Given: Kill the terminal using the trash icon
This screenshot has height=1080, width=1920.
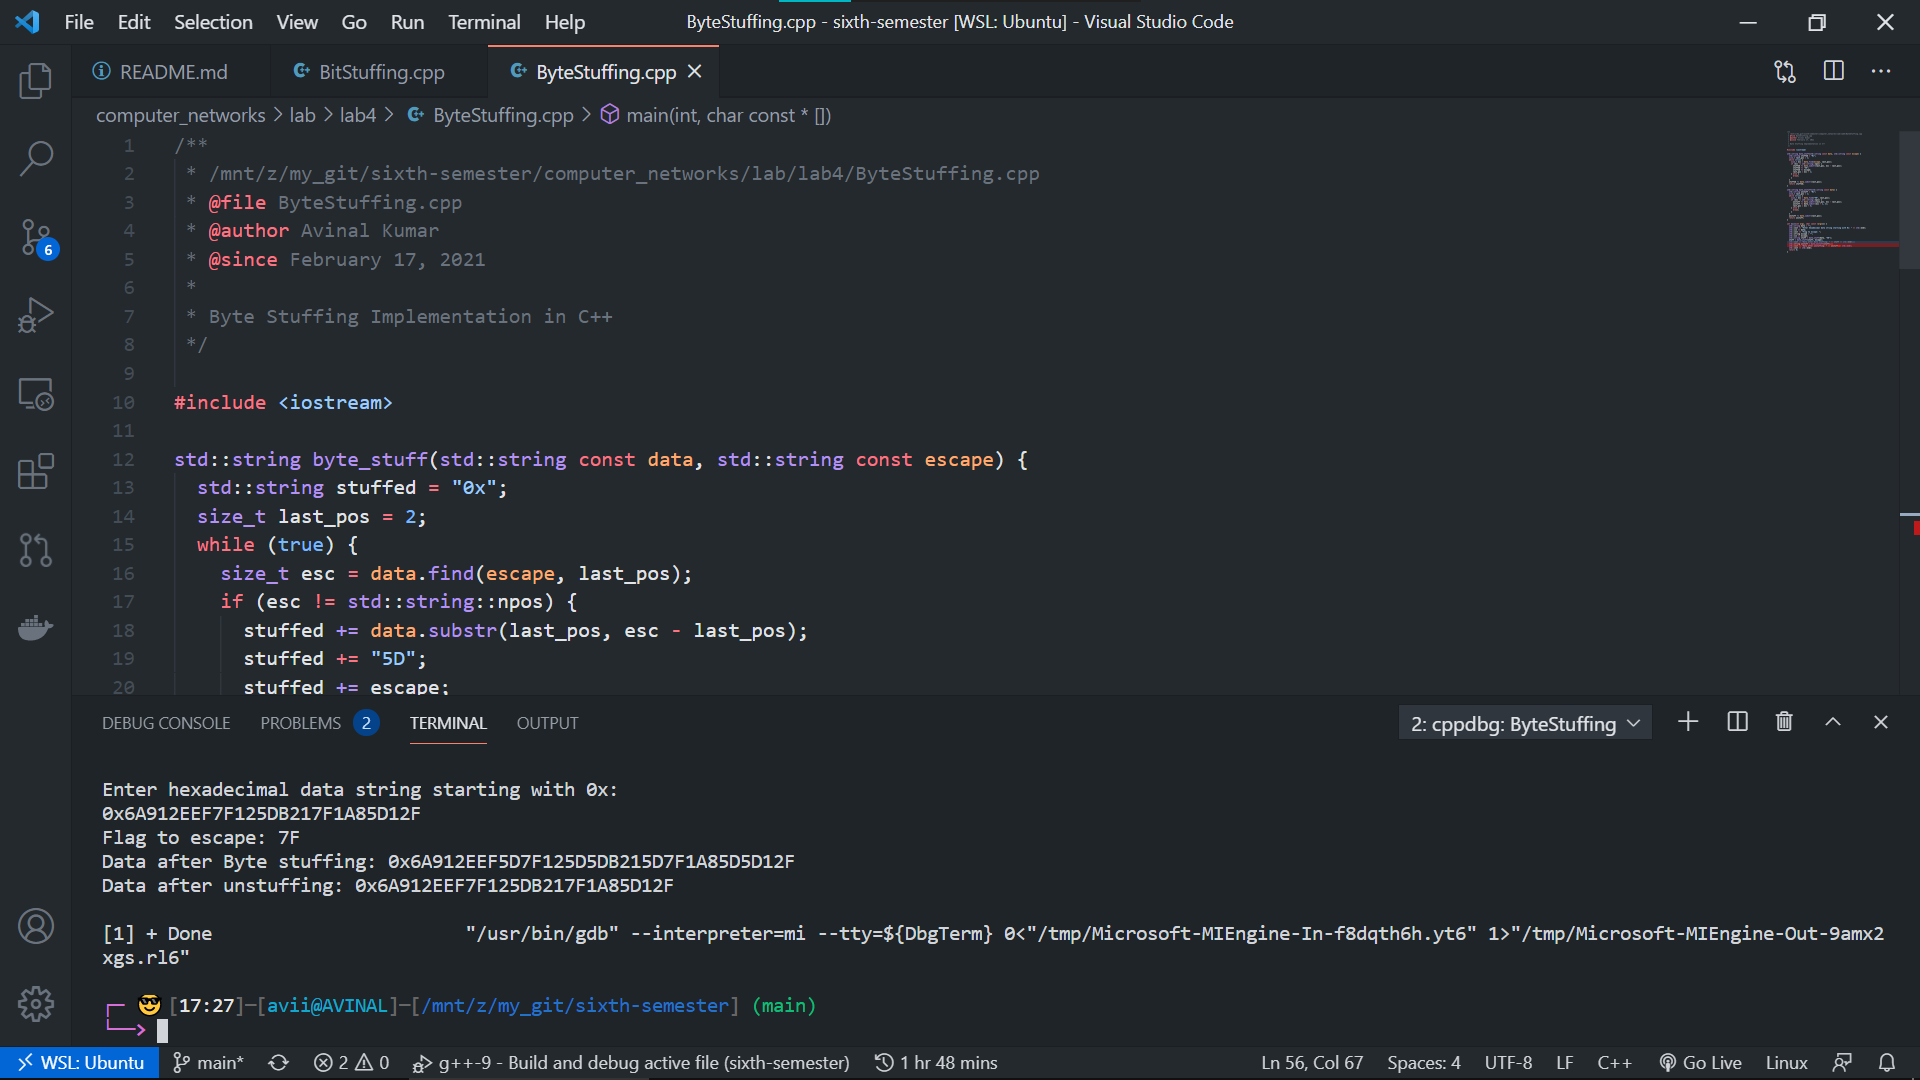Looking at the screenshot, I should (1784, 721).
